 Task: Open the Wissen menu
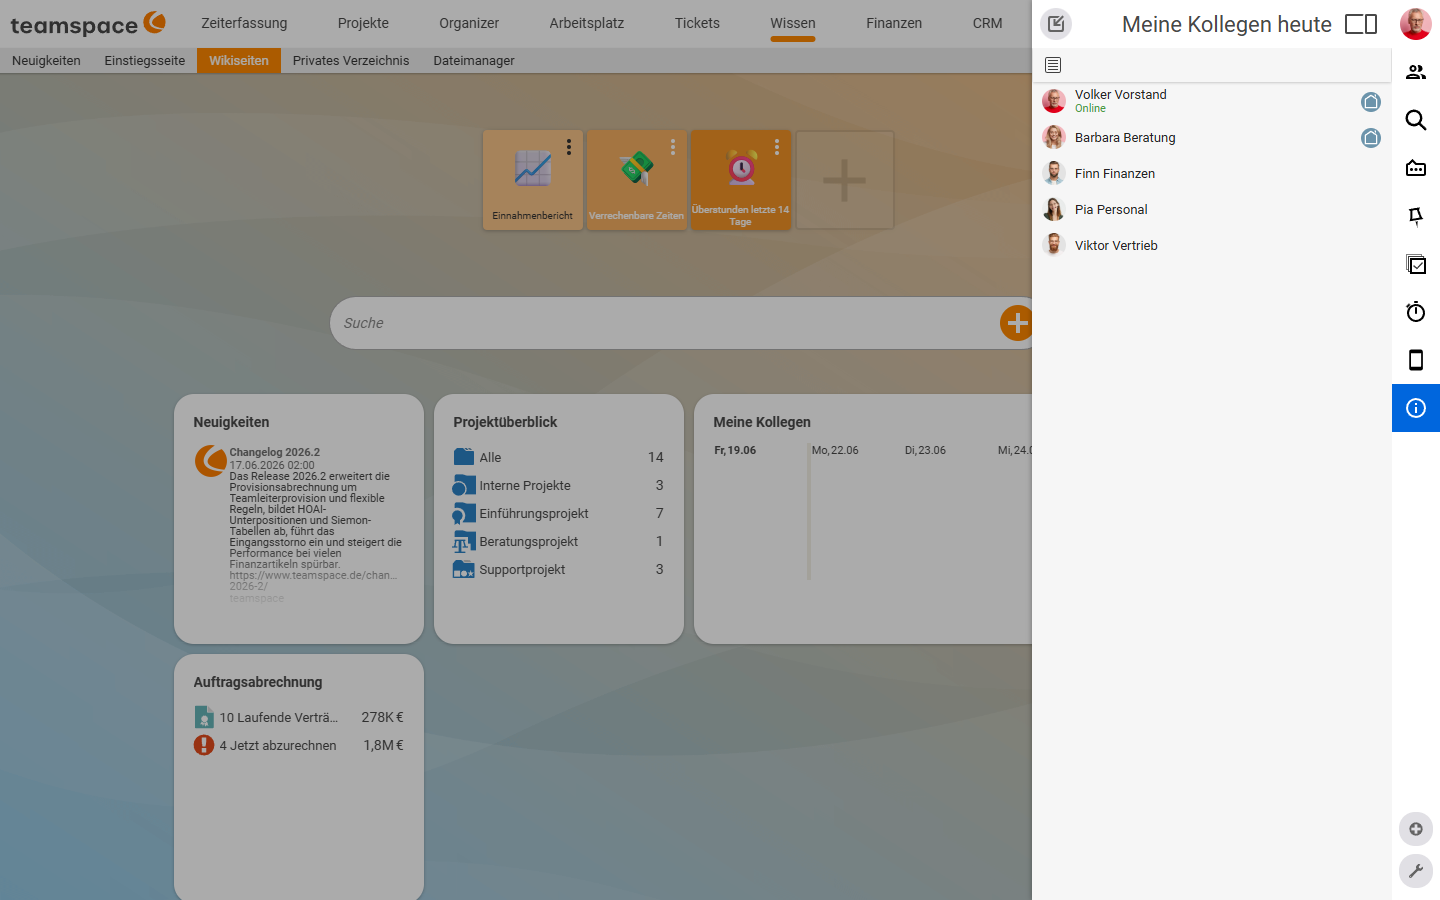(x=793, y=23)
